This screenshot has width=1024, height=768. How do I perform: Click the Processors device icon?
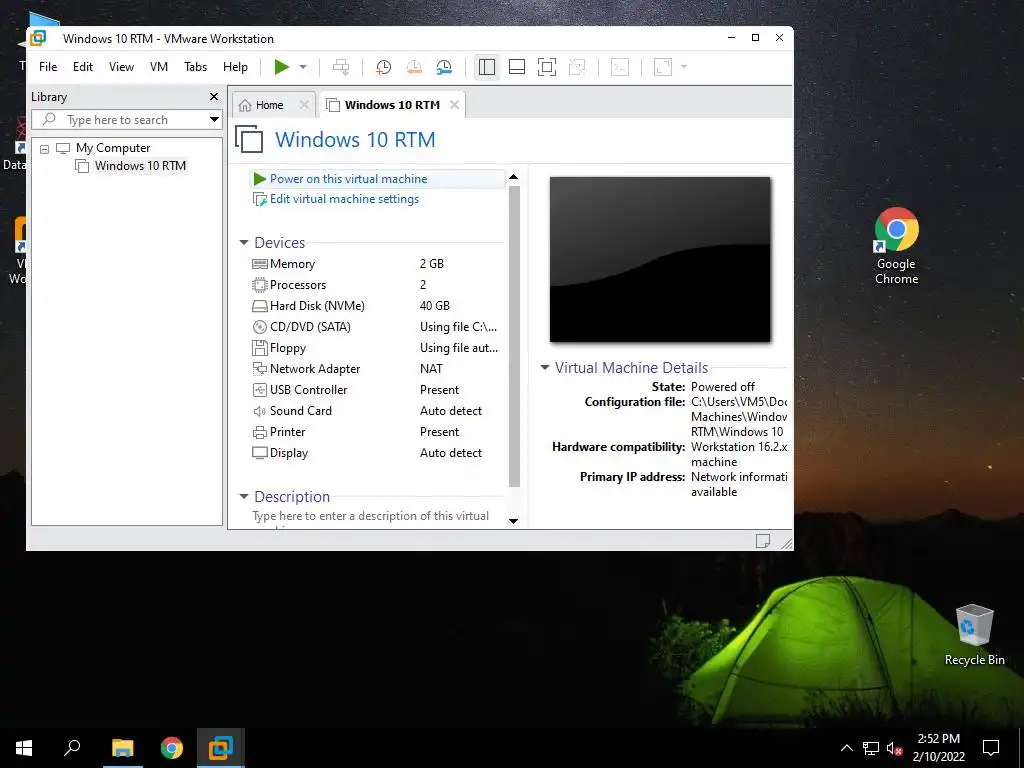point(260,285)
